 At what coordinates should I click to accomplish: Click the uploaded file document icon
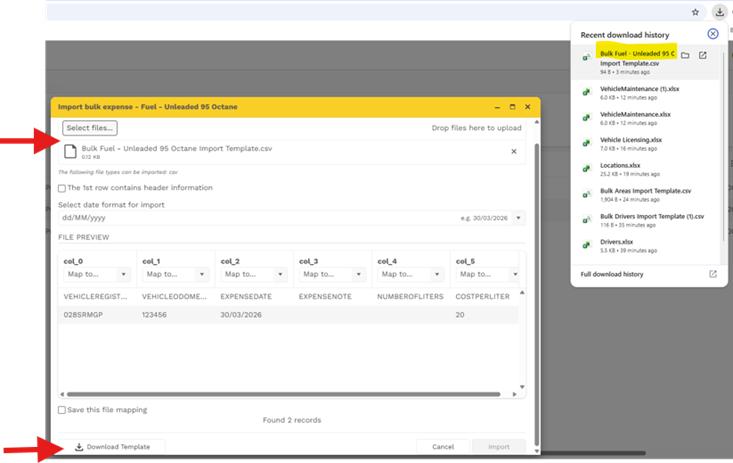tap(70, 152)
